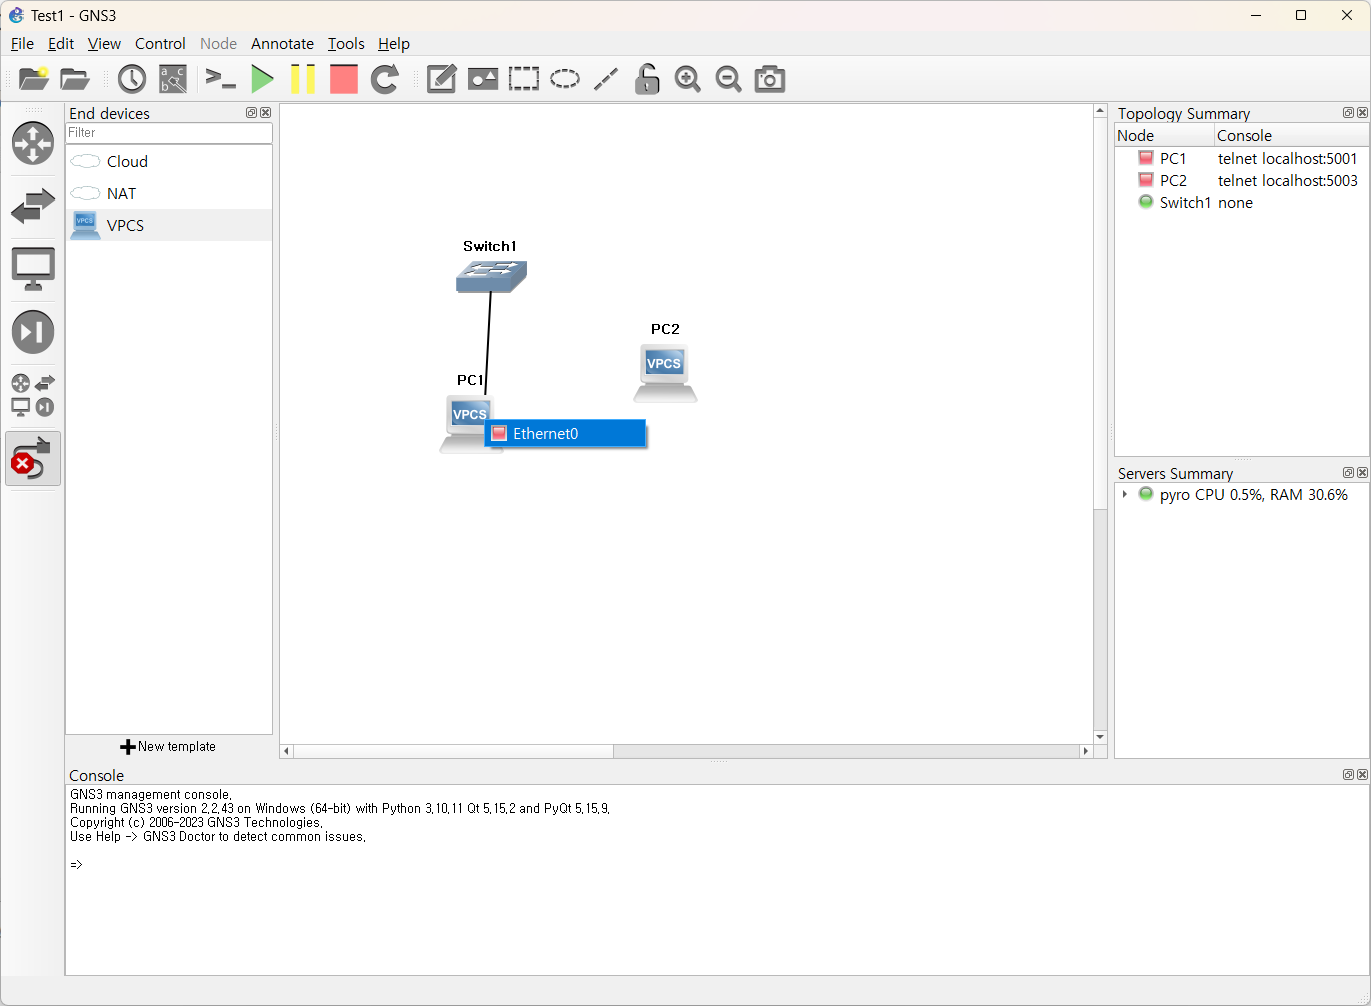Sort by Console column header

1292,136
